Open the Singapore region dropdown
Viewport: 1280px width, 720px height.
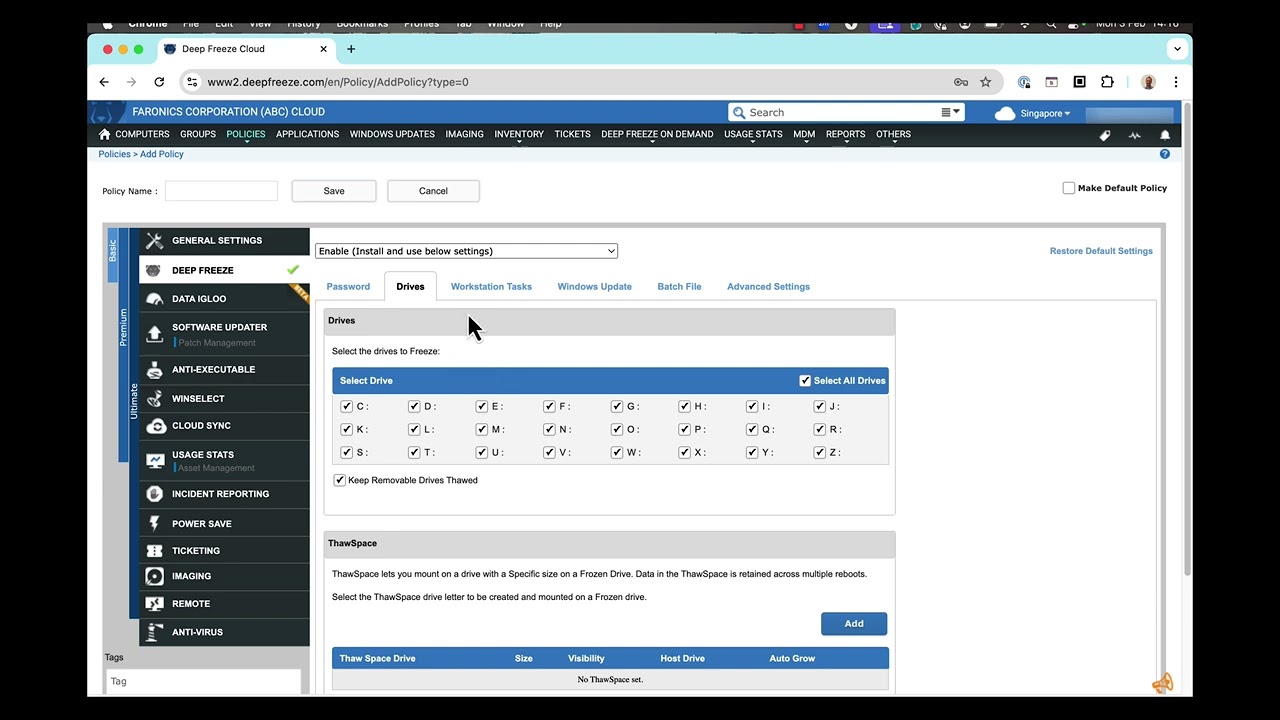(1045, 113)
